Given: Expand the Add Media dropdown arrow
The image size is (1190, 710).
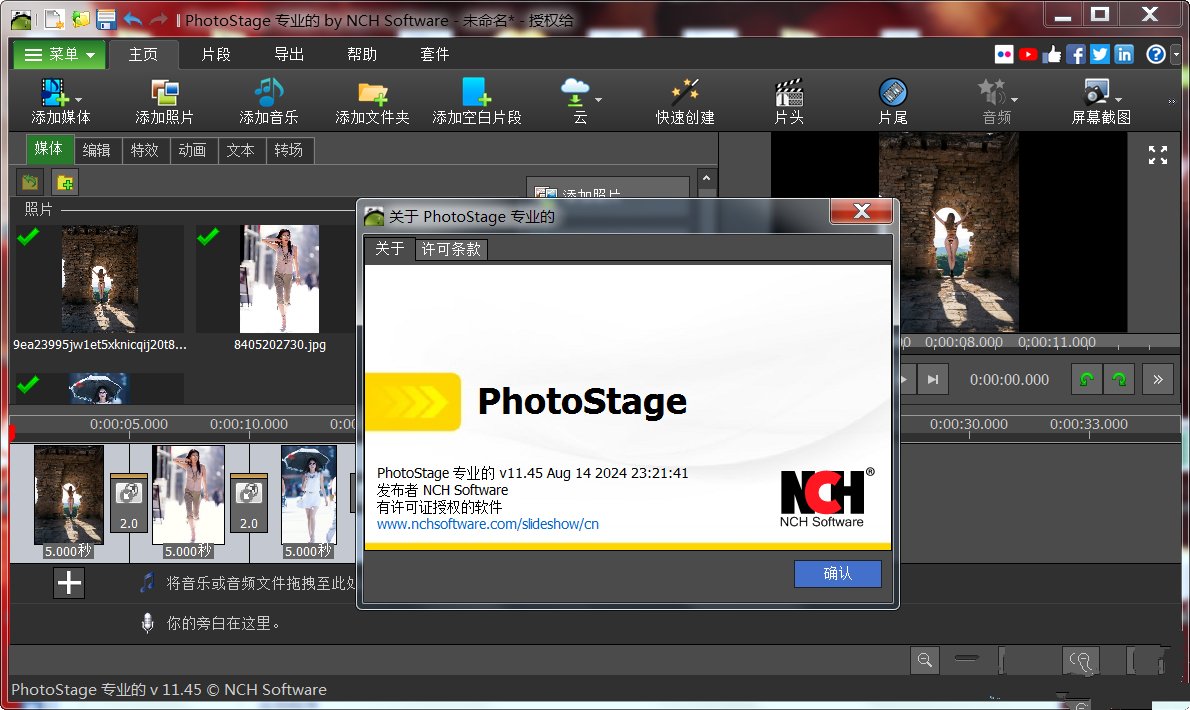Looking at the screenshot, I should [78, 99].
